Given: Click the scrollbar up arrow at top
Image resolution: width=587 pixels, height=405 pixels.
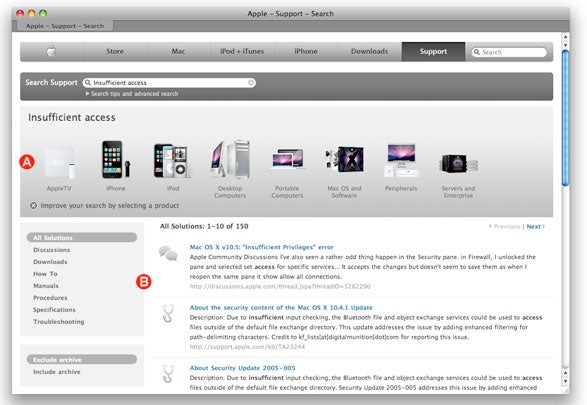Looking at the screenshot, I should (565, 37).
